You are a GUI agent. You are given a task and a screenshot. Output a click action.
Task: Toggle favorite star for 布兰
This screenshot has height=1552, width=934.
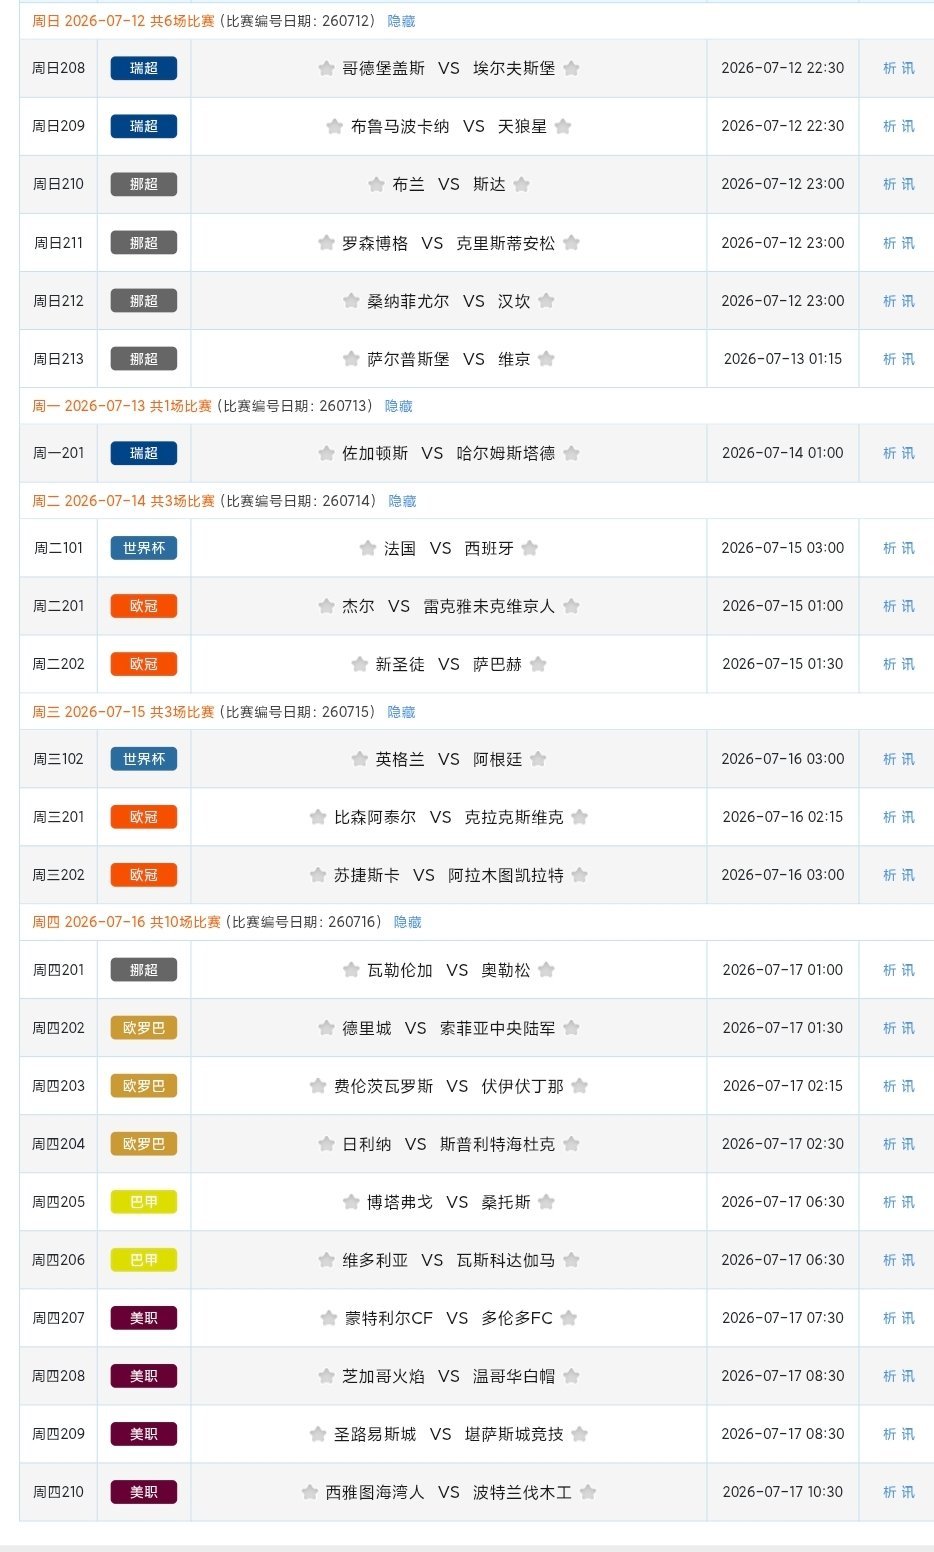[376, 184]
